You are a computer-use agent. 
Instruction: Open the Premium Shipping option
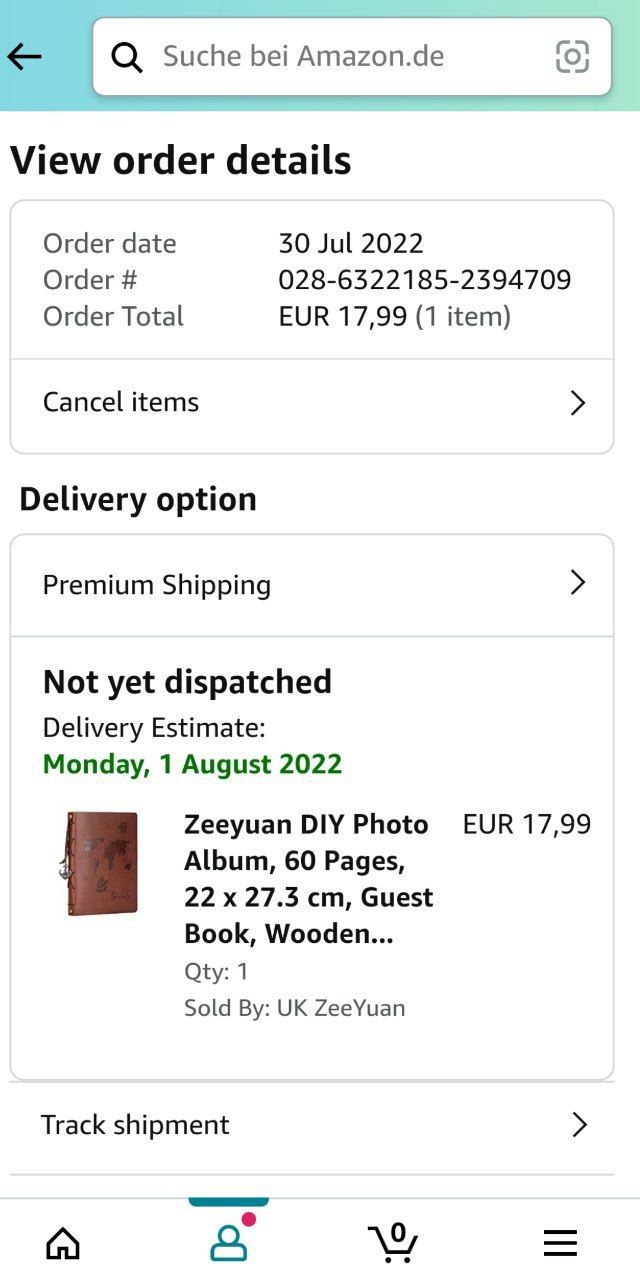tap(312, 585)
